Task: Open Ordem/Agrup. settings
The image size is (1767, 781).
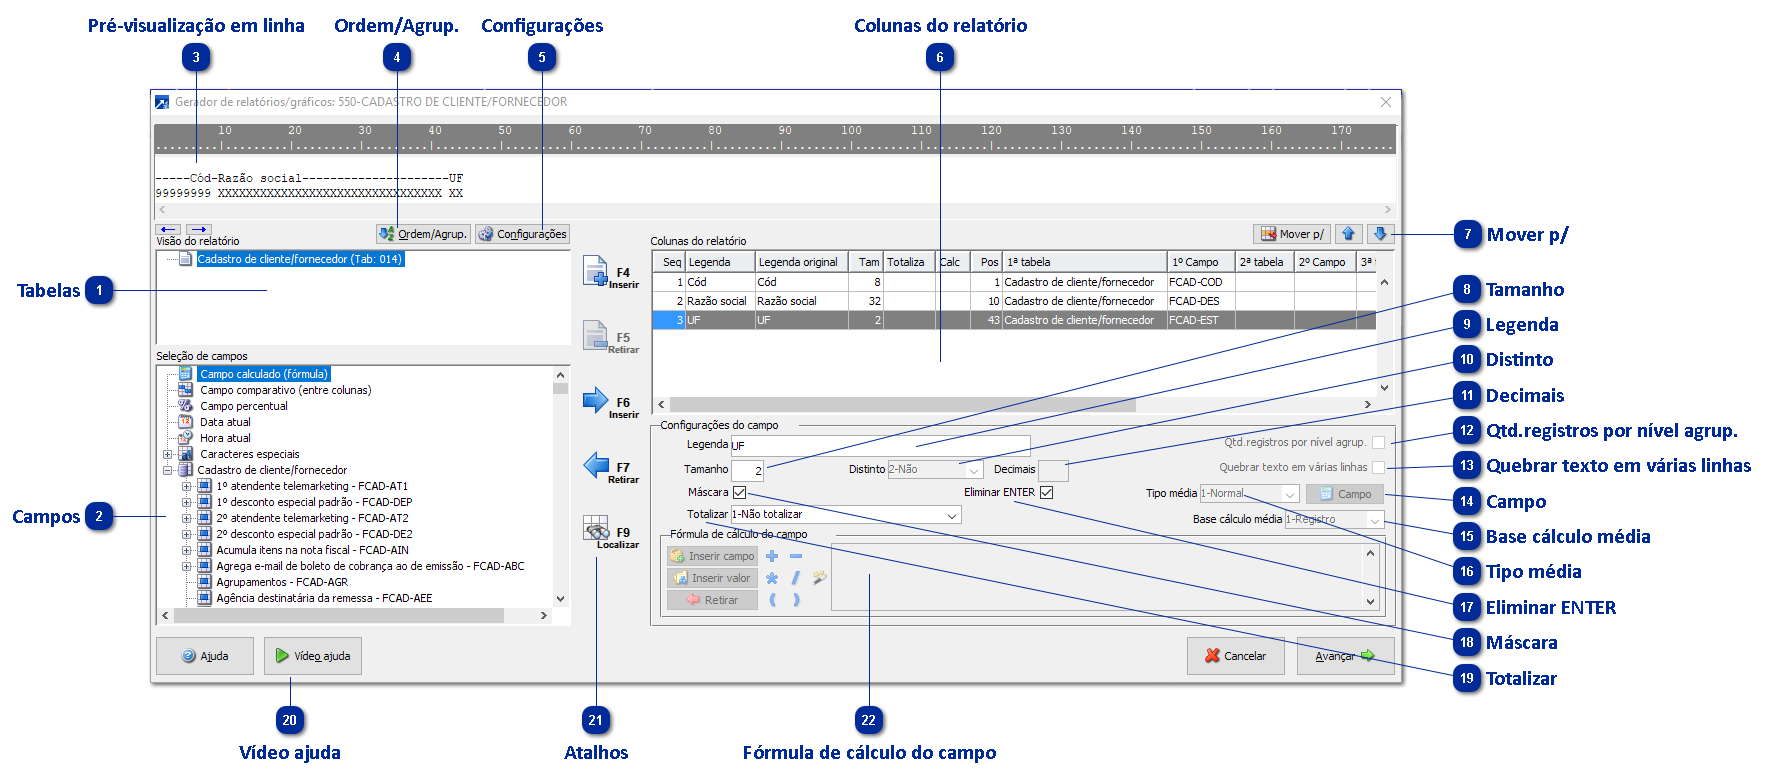Action: [x=423, y=234]
